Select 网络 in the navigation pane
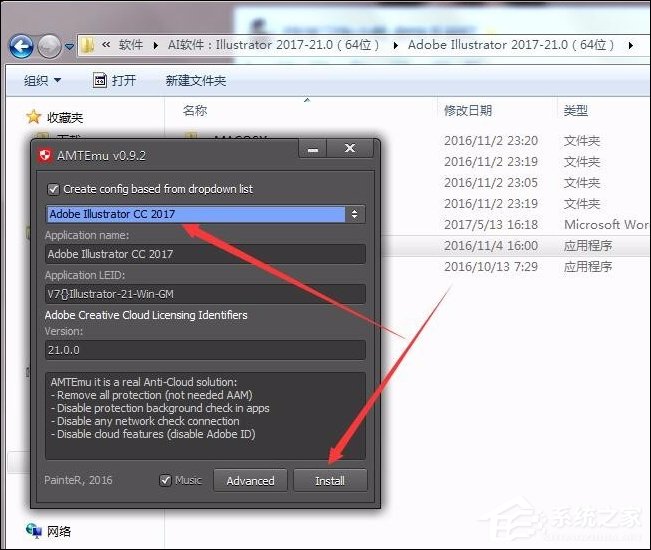This screenshot has height=550, width=651. tap(59, 531)
